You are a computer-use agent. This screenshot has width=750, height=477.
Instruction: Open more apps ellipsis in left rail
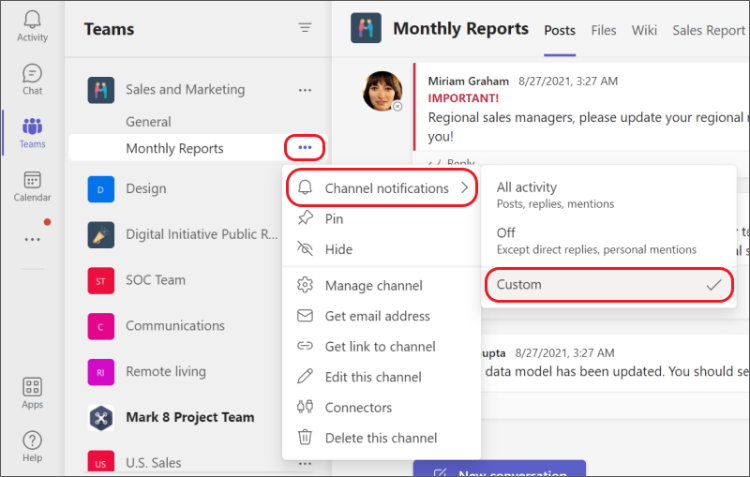coord(32,239)
